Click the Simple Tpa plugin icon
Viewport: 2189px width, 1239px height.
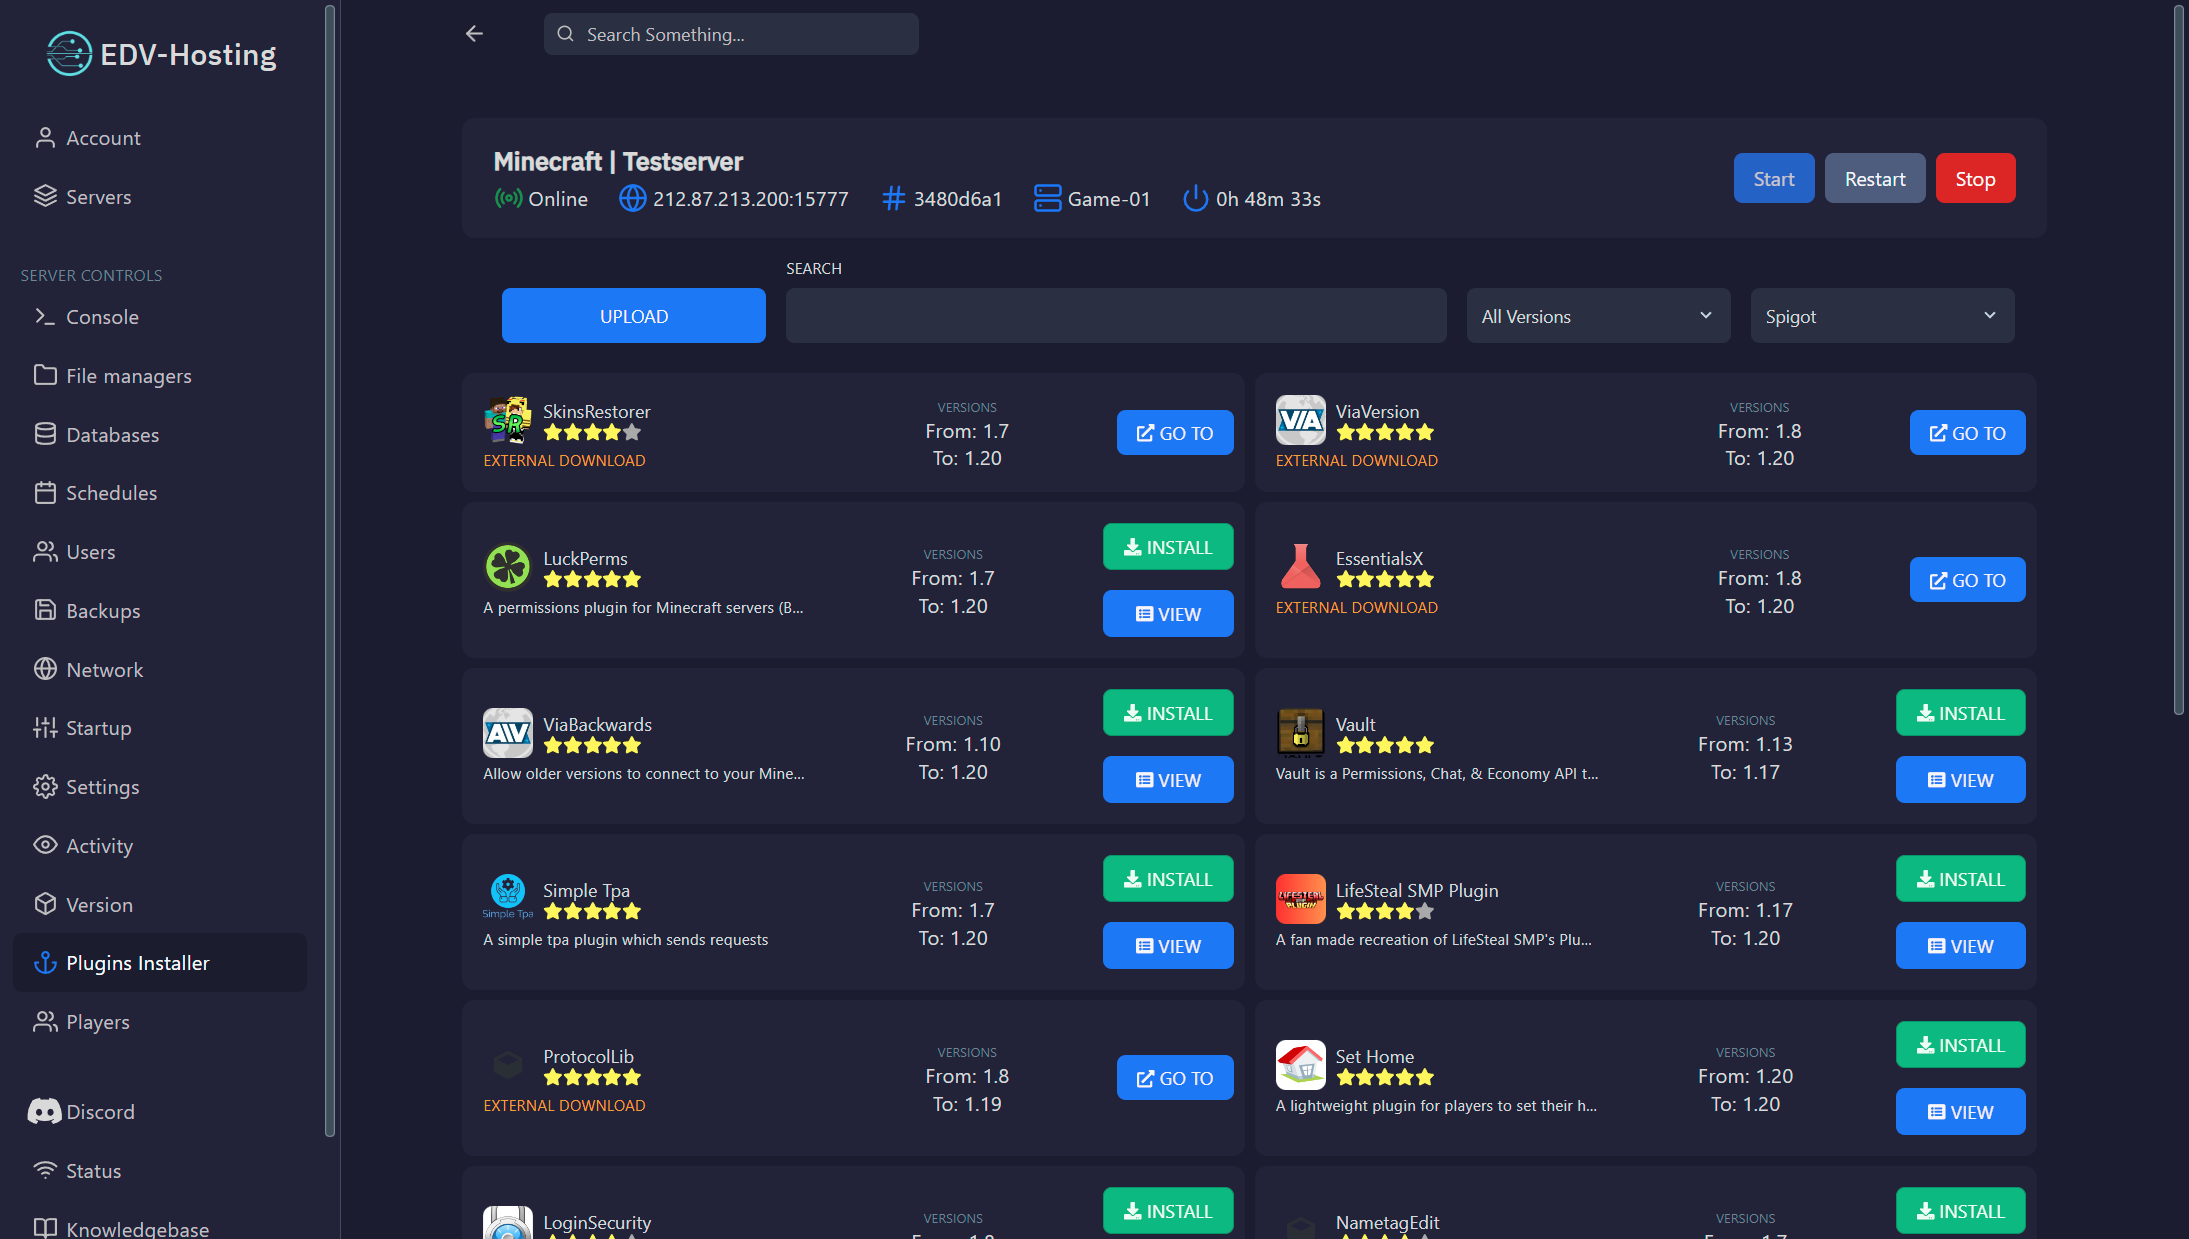pos(508,896)
